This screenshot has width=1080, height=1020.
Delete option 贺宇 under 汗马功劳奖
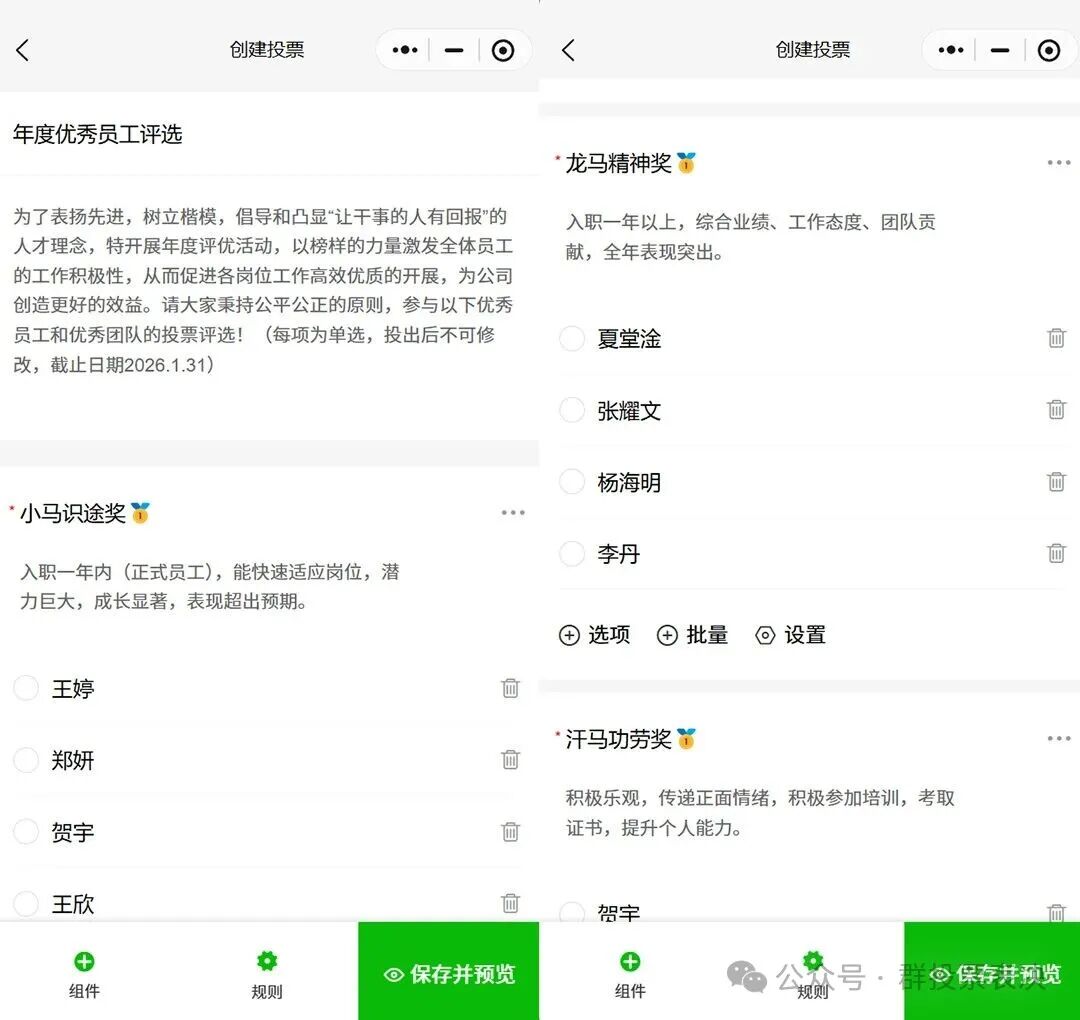1056,911
